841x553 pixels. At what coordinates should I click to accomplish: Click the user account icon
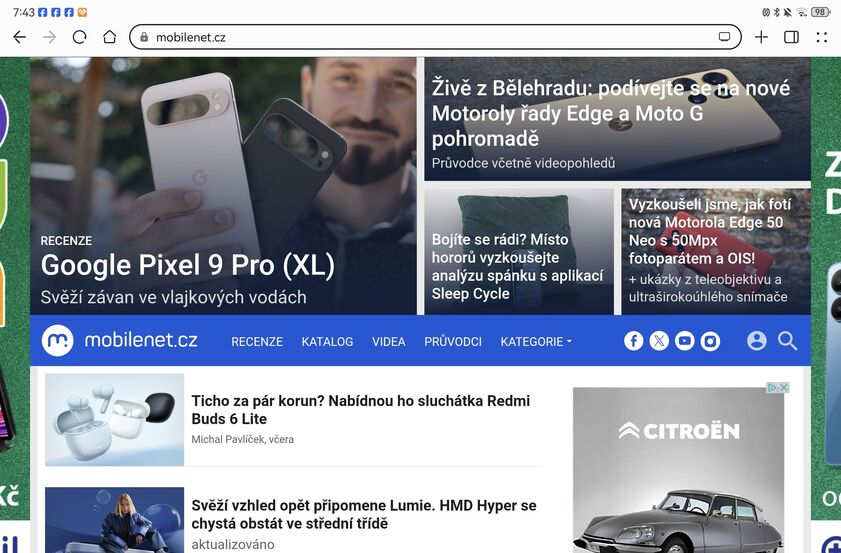tap(756, 341)
